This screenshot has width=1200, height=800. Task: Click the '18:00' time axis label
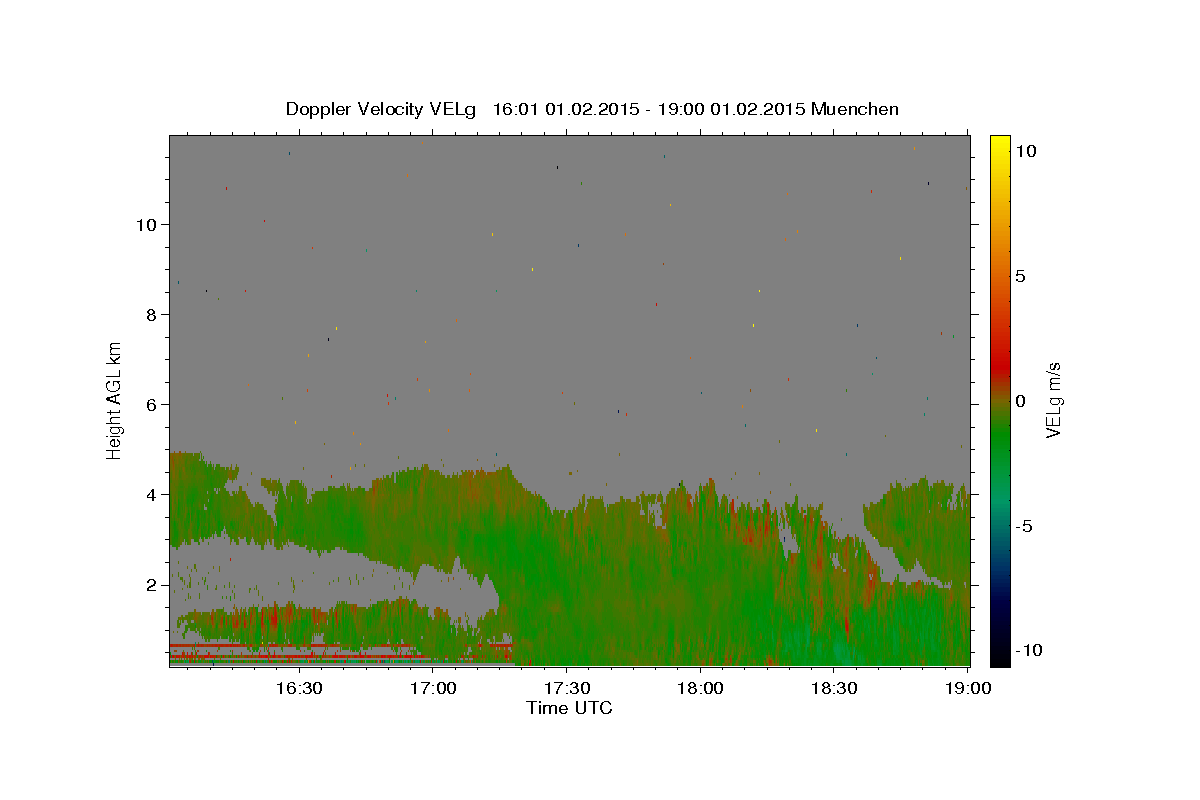click(x=701, y=688)
